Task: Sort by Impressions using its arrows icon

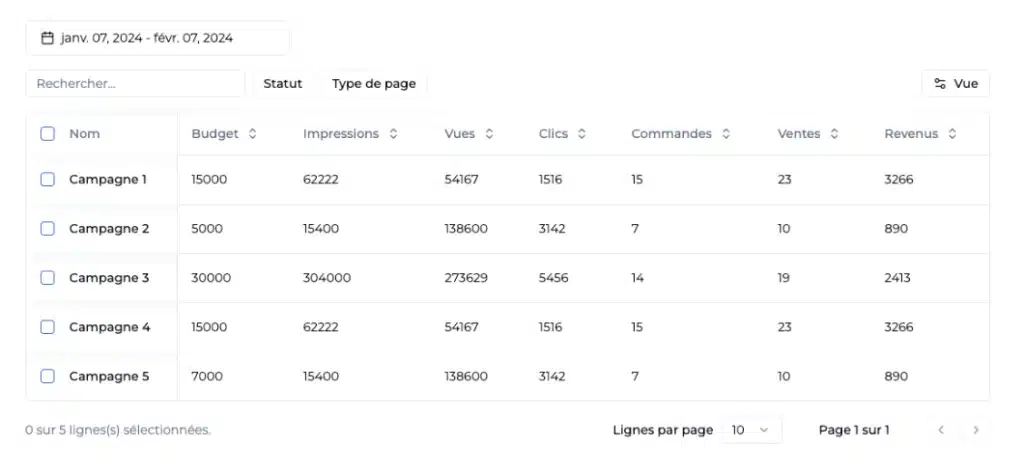Action: pyautogui.click(x=393, y=134)
